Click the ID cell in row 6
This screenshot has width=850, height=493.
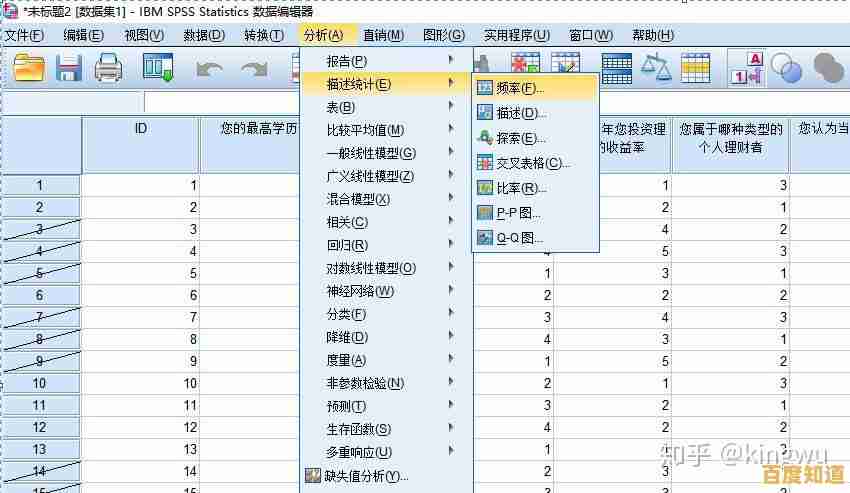(x=141, y=295)
